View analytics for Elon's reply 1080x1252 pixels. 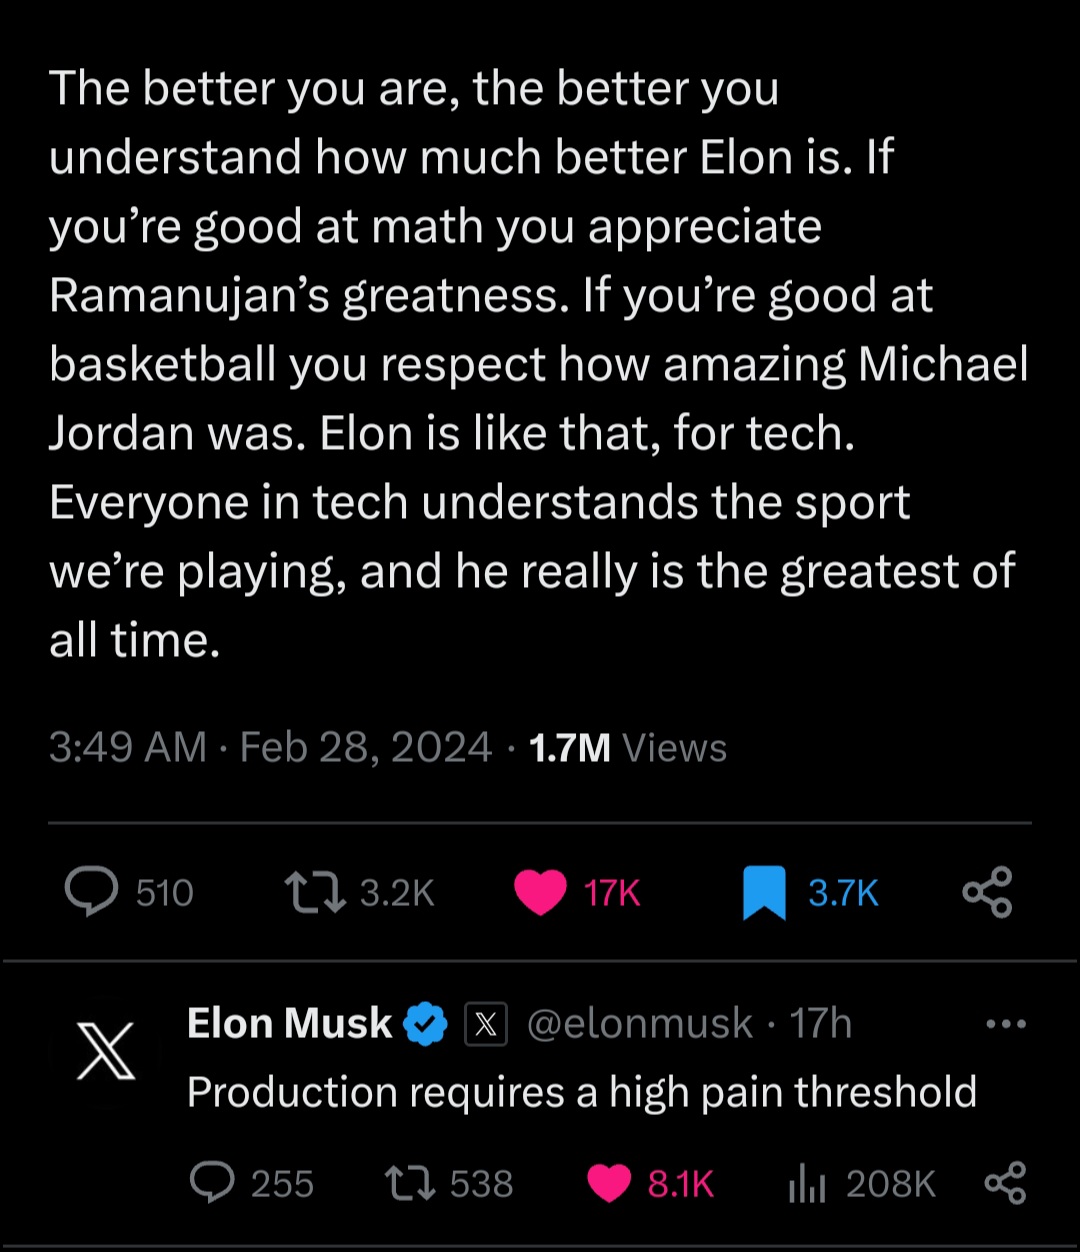coord(805,1184)
